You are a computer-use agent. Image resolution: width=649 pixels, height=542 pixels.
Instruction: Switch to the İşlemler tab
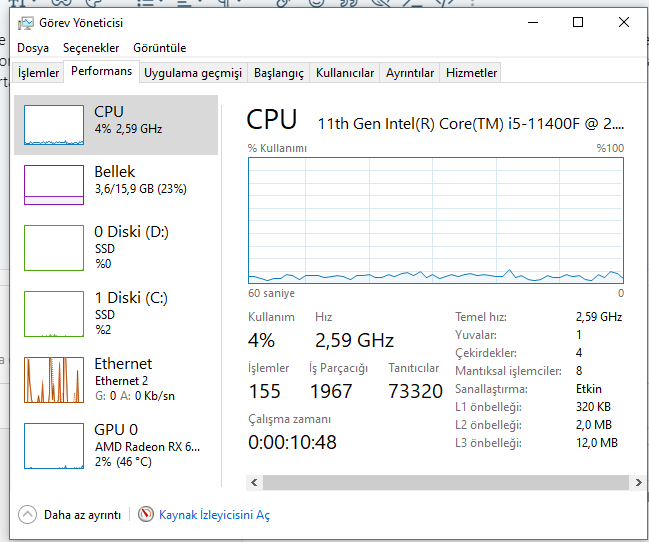click(39, 73)
